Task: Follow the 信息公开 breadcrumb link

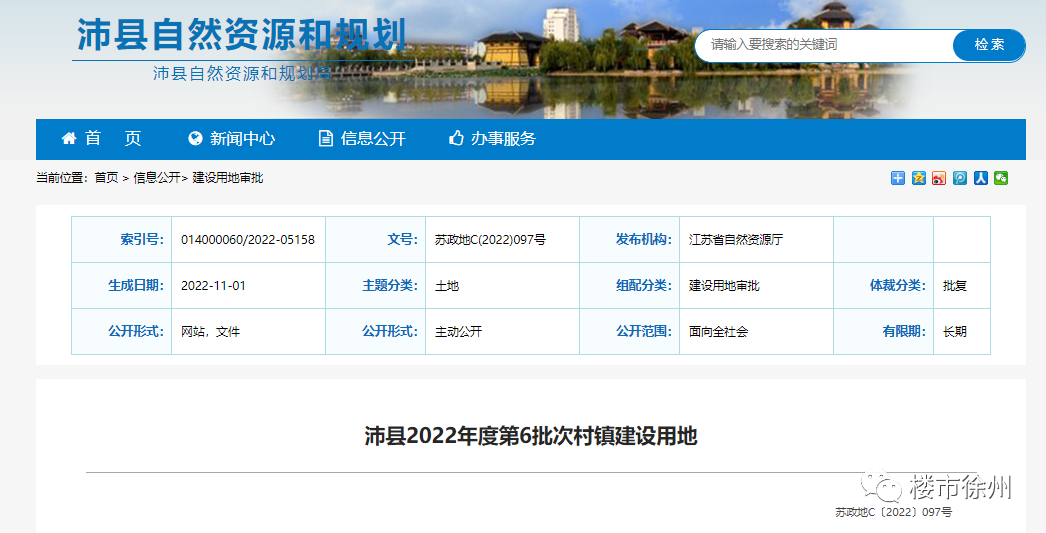Action: coord(157,177)
